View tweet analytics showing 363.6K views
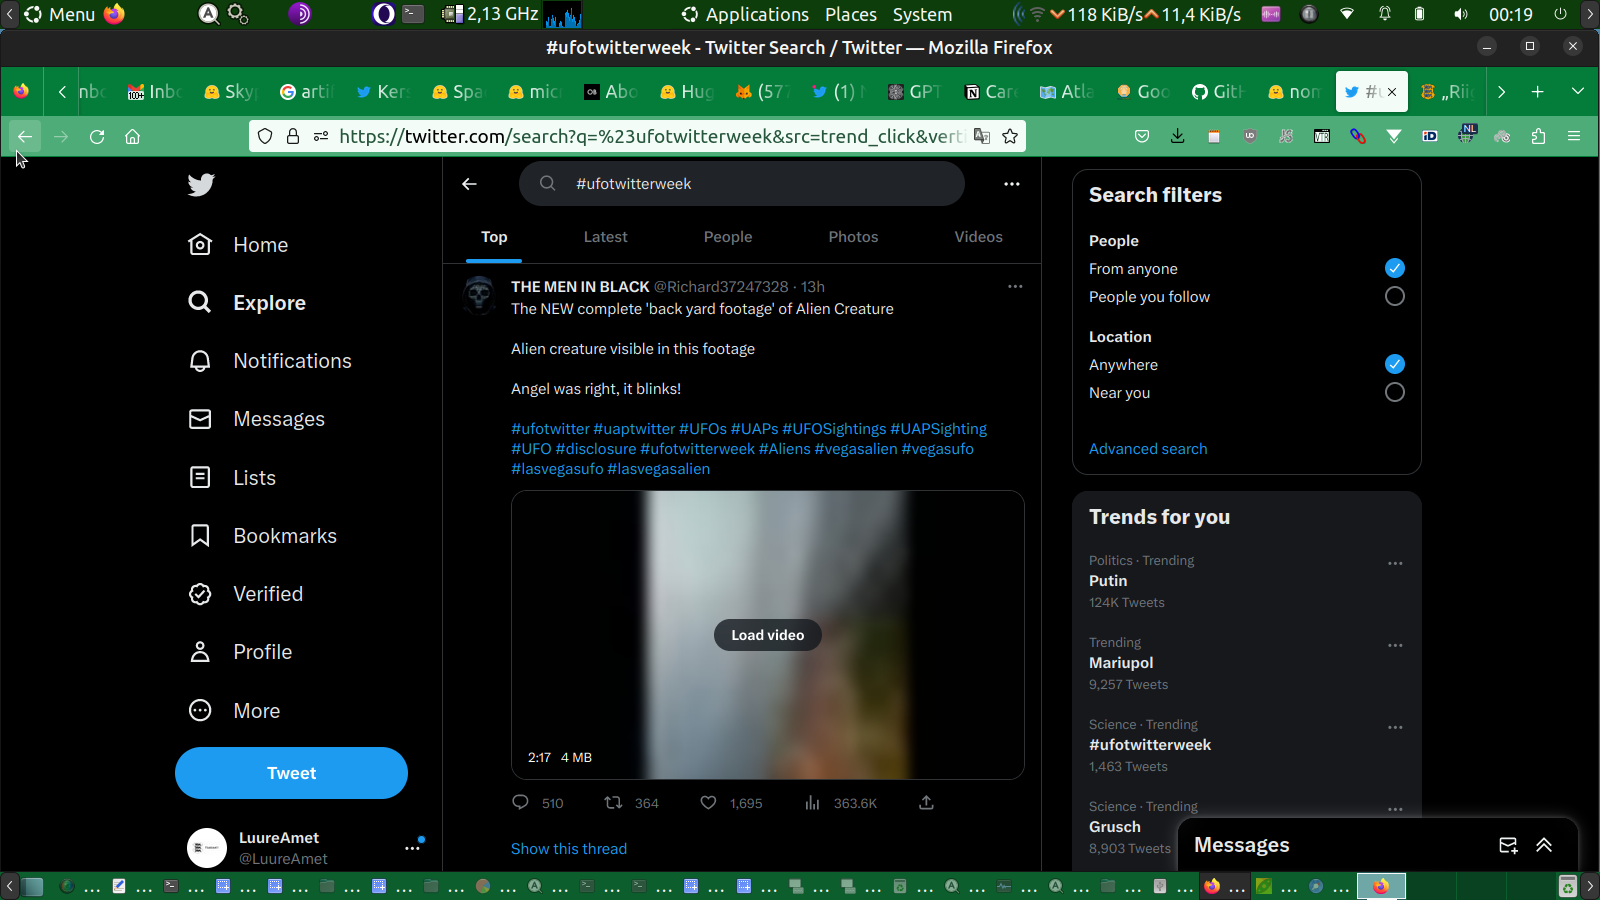Viewport: 1600px width, 900px height. pyautogui.click(x=812, y=802)
